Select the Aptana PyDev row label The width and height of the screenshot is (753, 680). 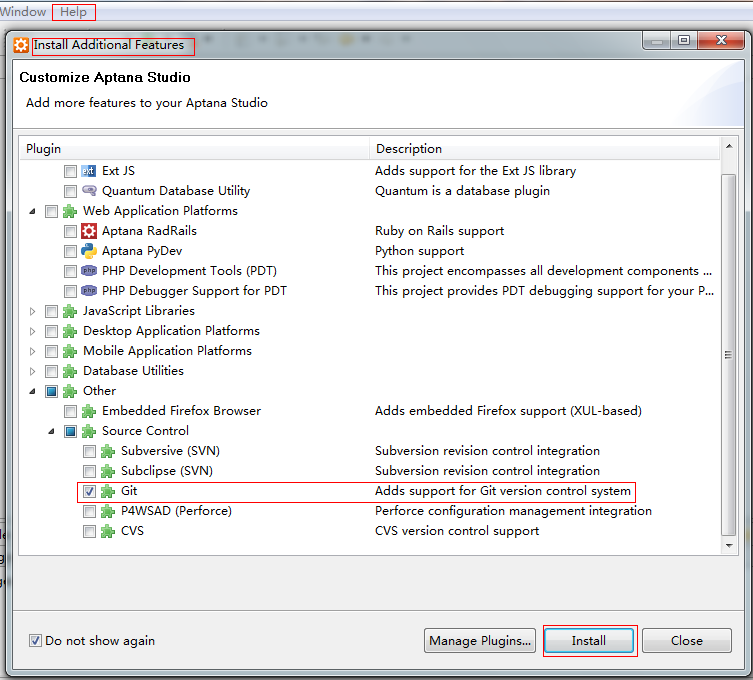(x=142, y=251)
